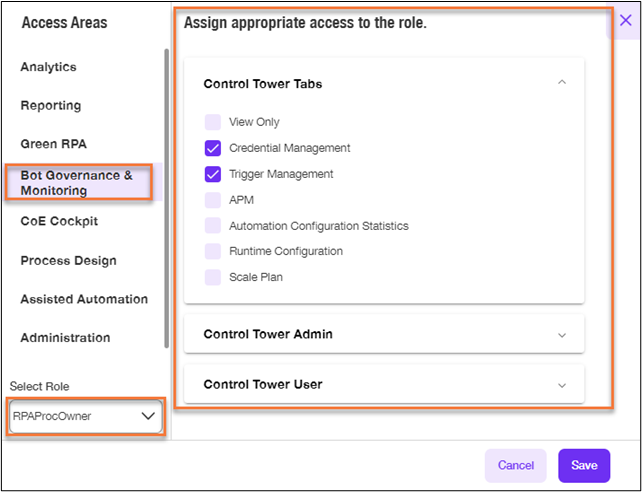Enable the View Only checkbox
Screen dimensions: 642x492
click(212, 122)
